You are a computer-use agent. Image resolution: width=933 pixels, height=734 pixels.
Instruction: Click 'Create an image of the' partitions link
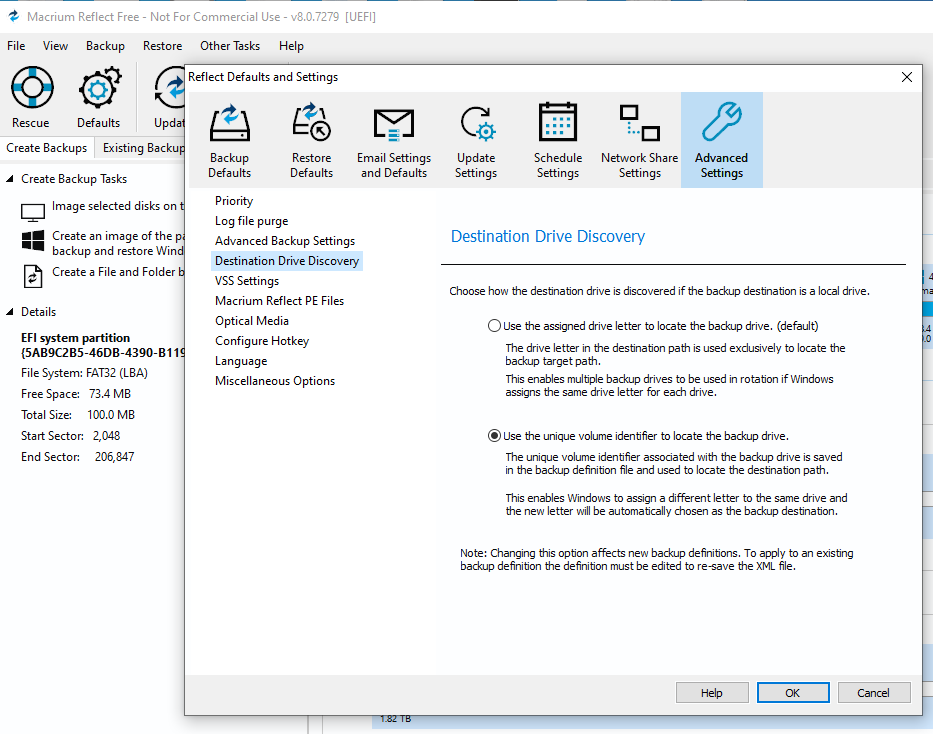coord(118,243)
